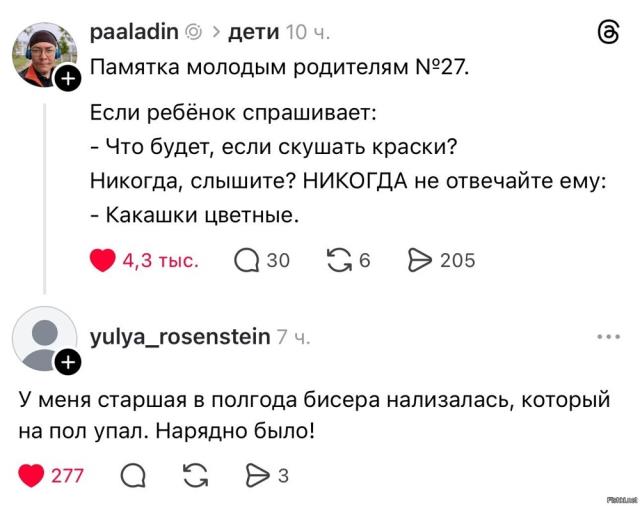The image size is (640, 506).
Task: Like yulya_rosenstein's reply
Action: 32,474
